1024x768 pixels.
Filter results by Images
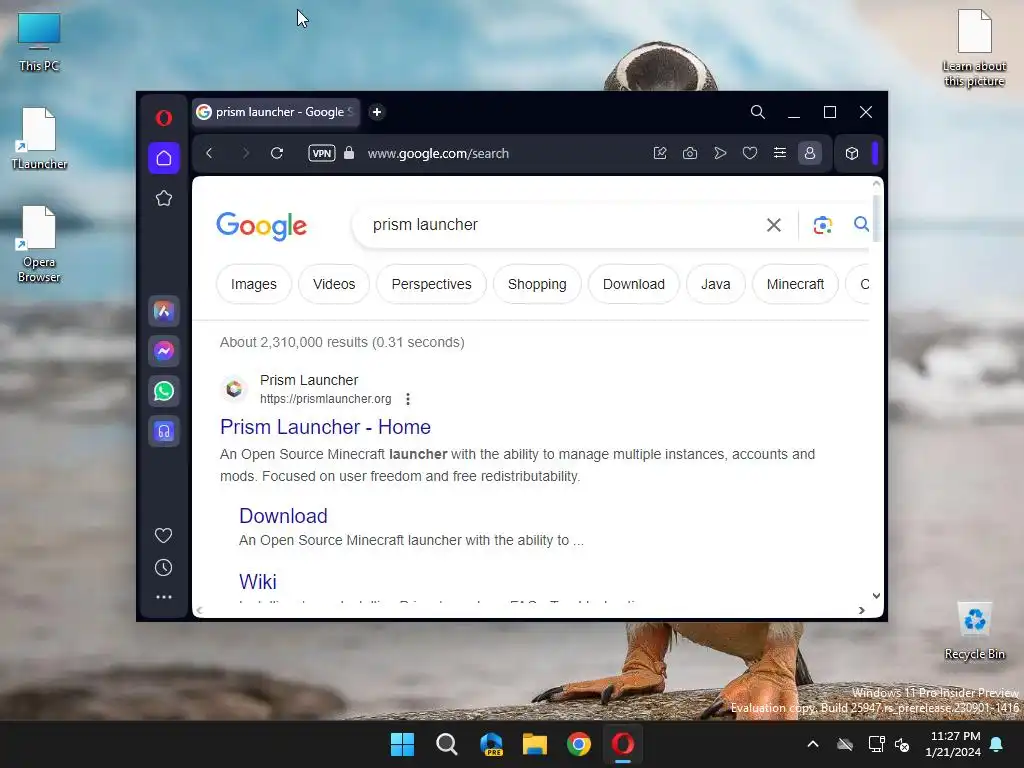click(254, 284)
